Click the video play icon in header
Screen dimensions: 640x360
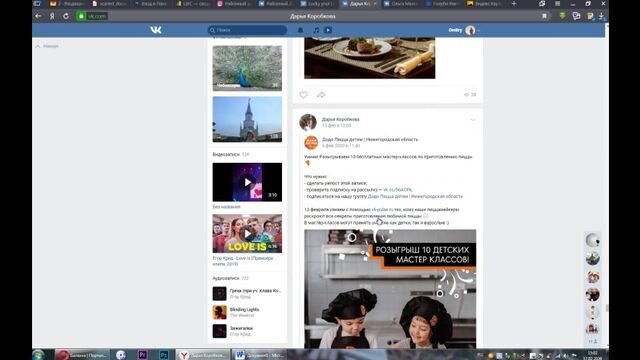point(328,30)
